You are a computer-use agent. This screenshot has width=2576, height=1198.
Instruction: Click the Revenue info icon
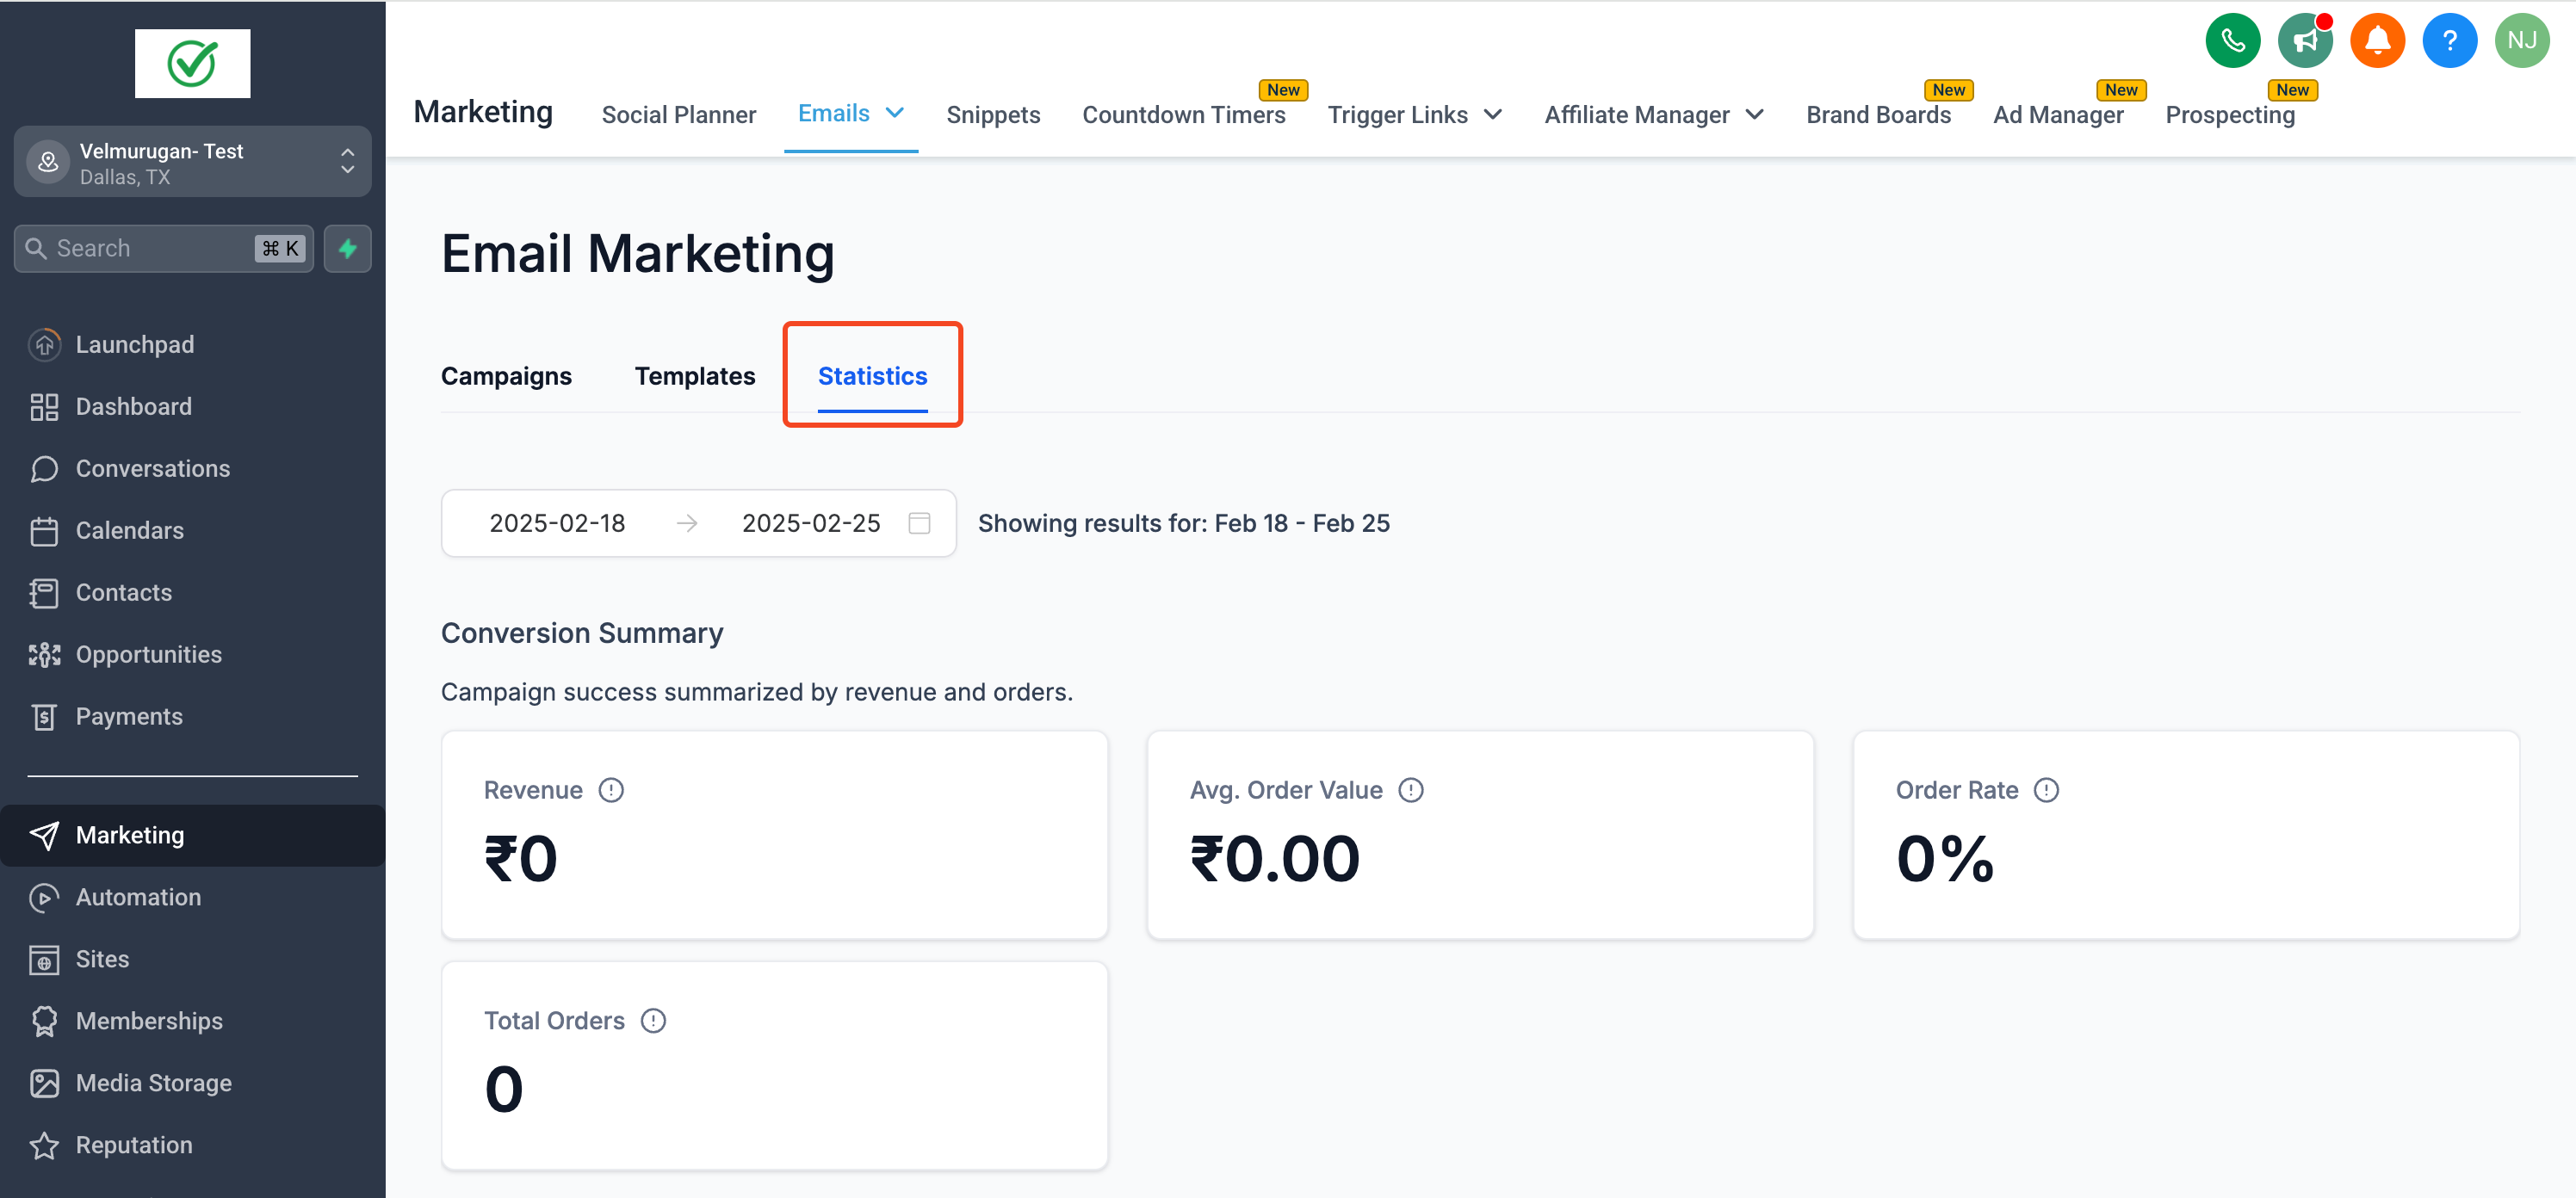tap(612, 789)
